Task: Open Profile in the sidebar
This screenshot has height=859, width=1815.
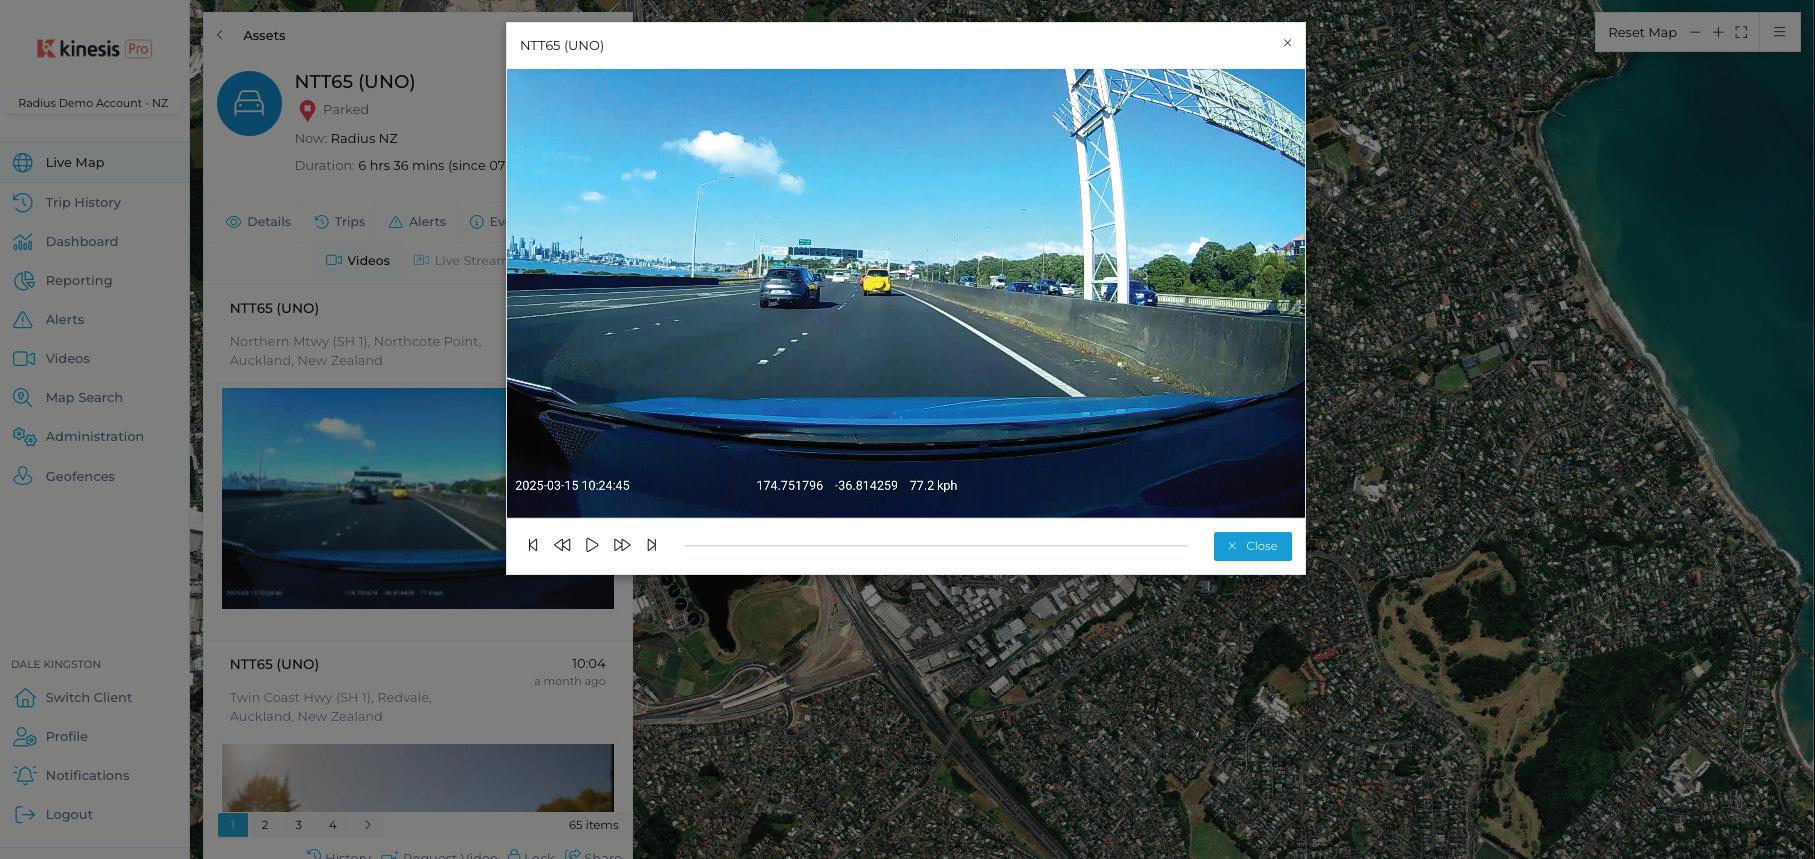Action: click(66, 736)
